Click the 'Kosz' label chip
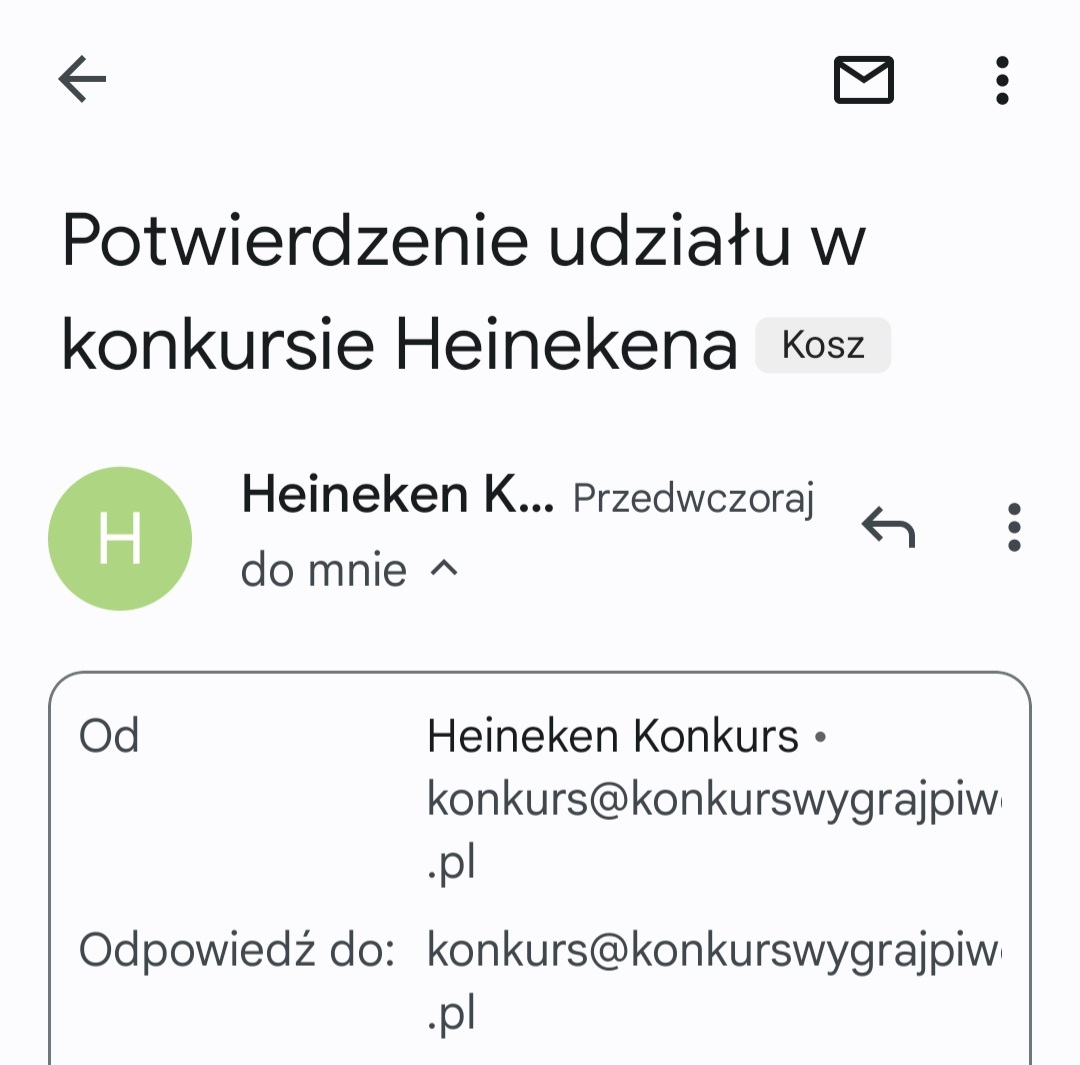The image size is (1080, 1065). (x=822, y=346)
